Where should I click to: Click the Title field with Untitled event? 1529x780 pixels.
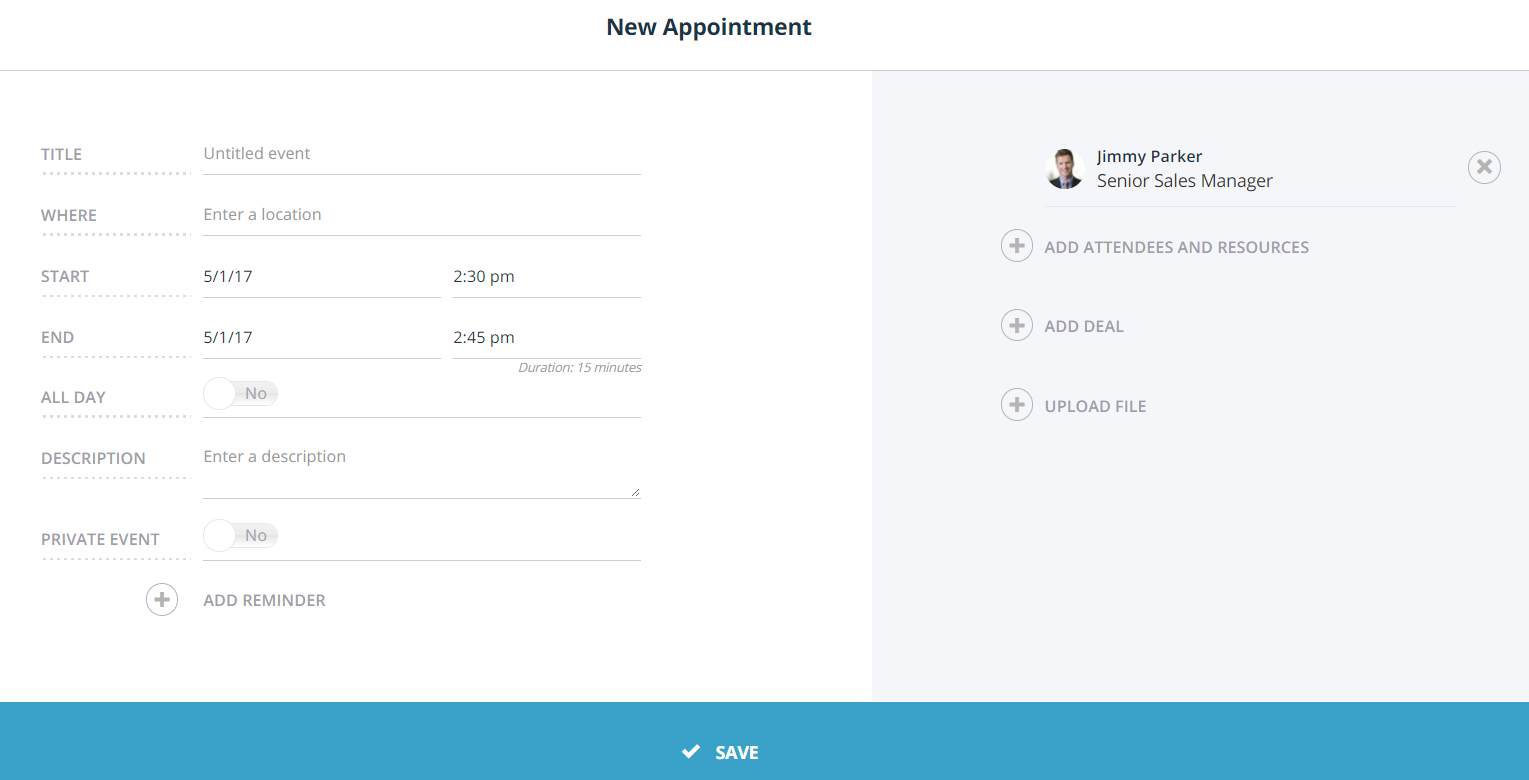pyautogui.click(x=421, y=154)
